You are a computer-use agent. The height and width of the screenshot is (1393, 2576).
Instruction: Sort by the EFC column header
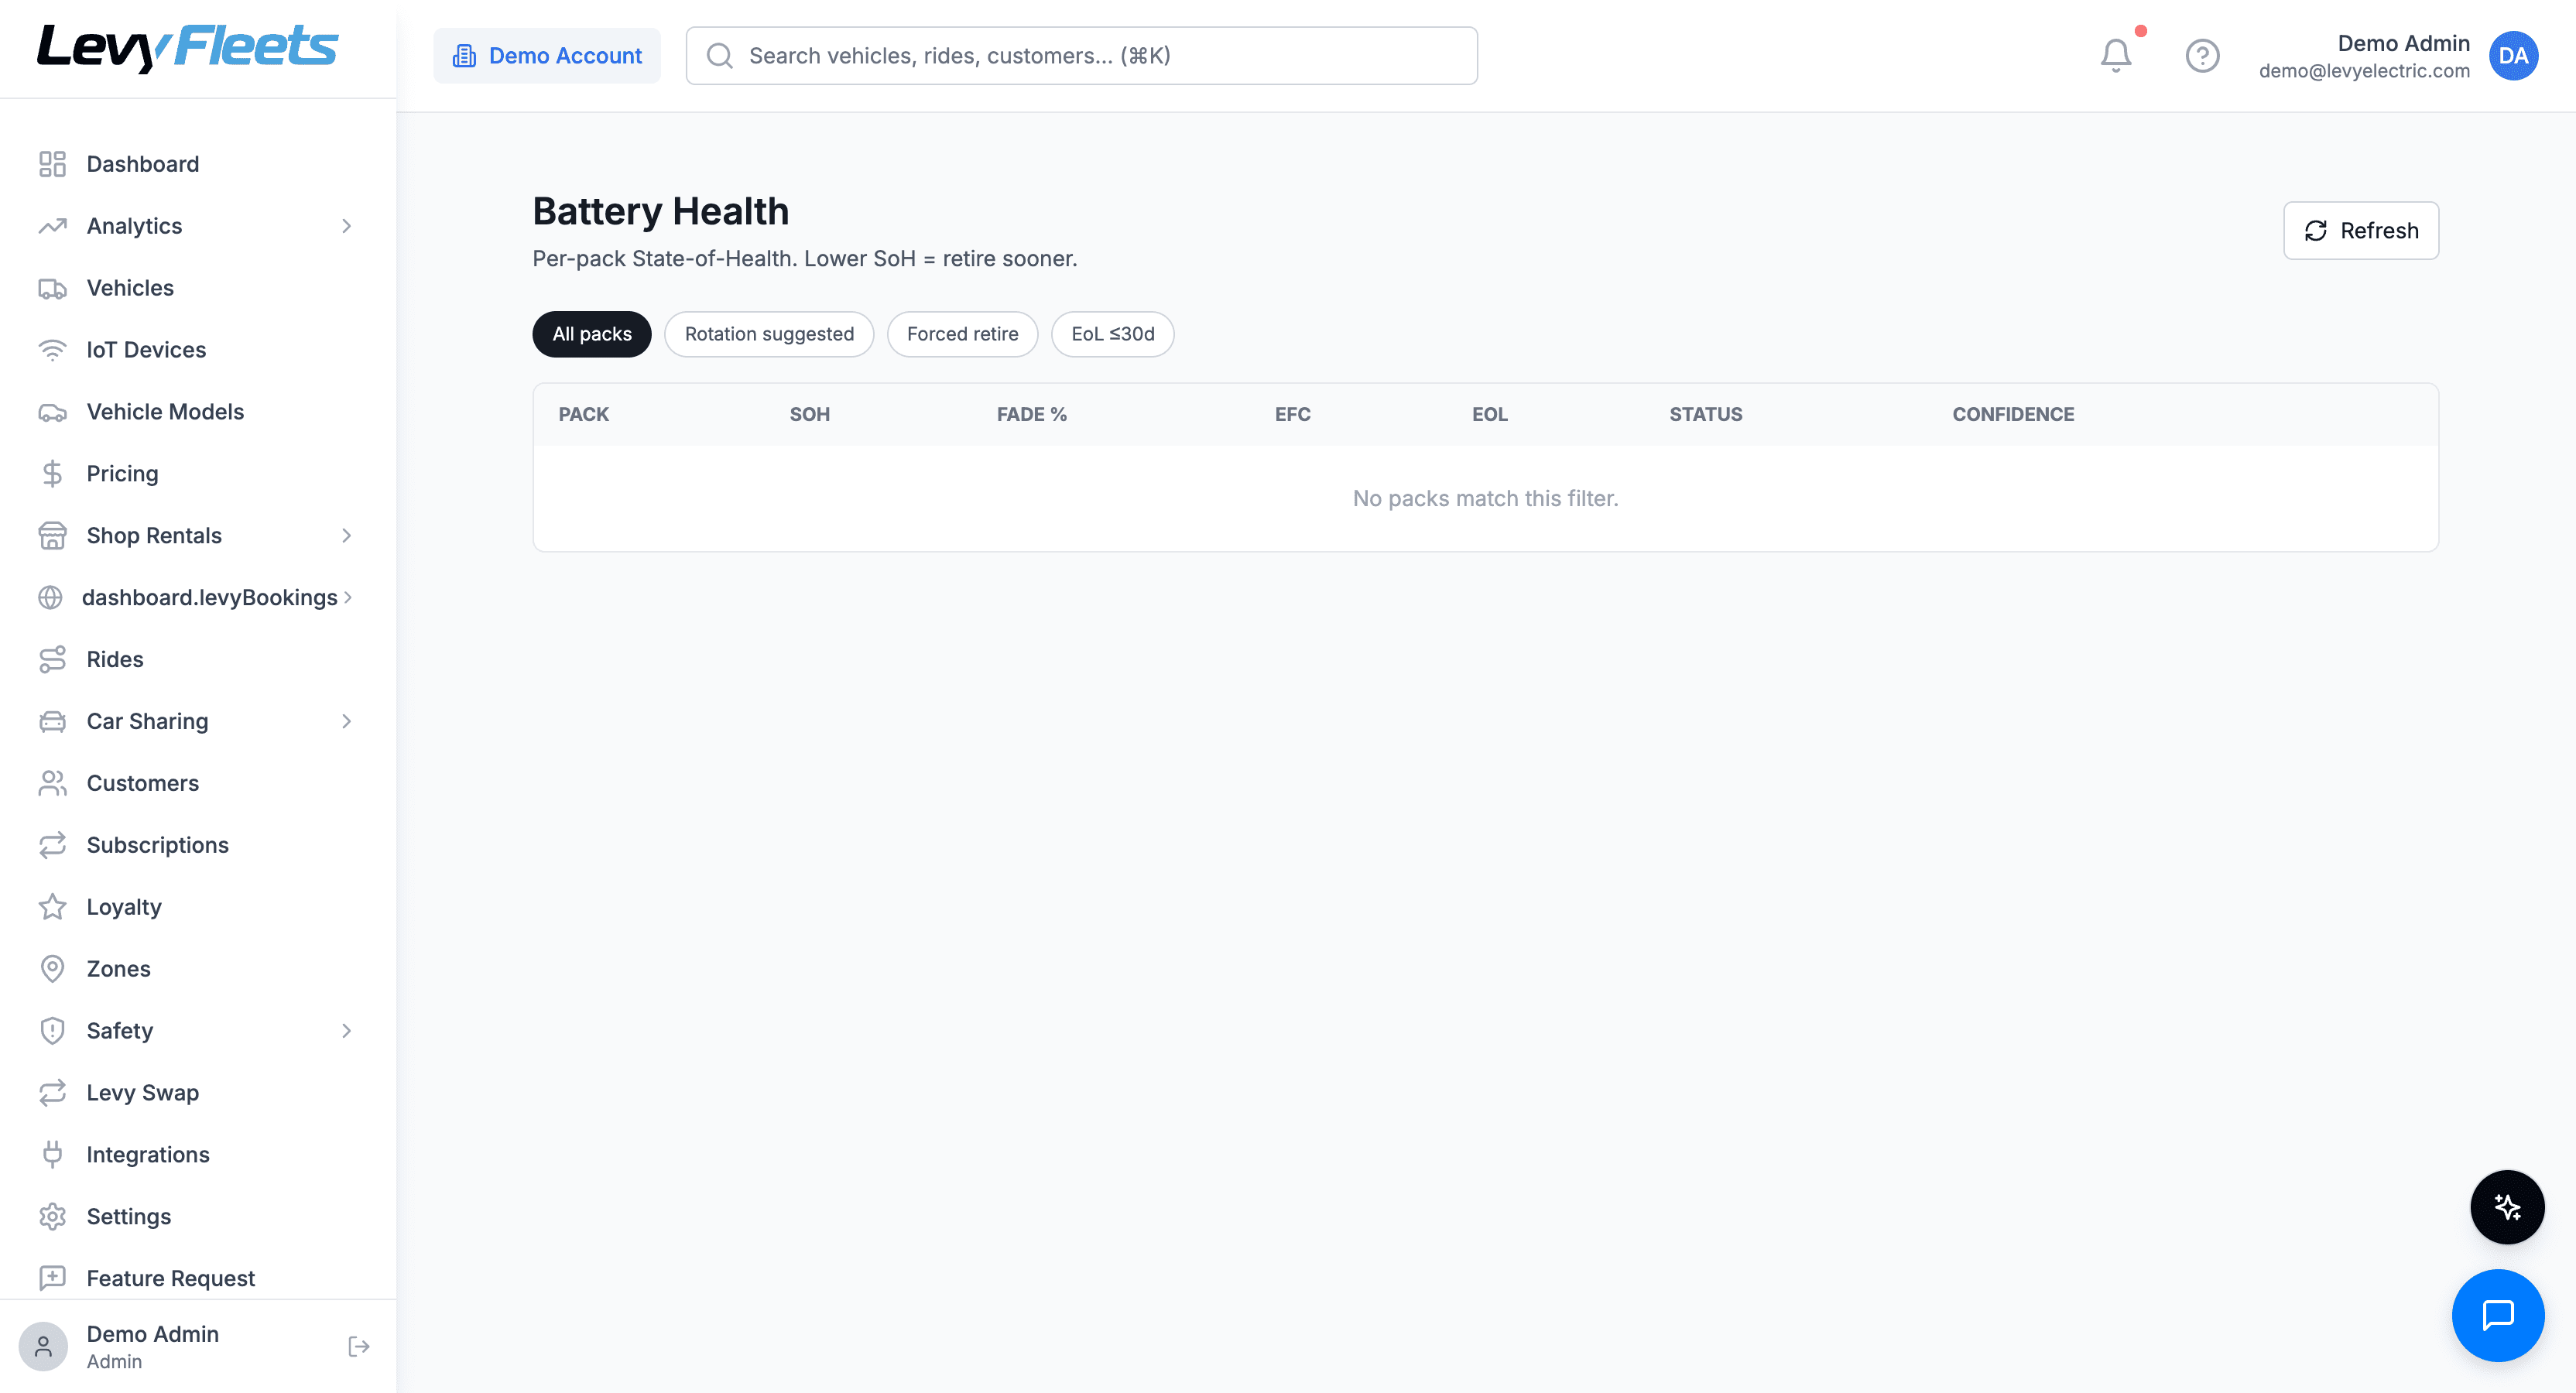[x=1292, y=414]
